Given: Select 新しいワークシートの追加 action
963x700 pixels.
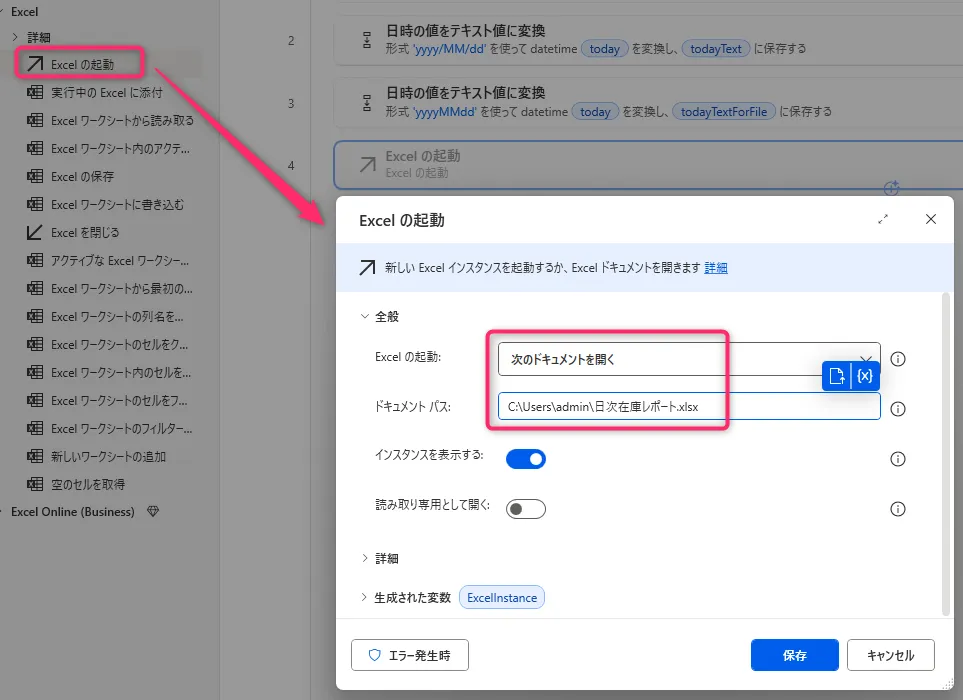Looking at the screenshot, I should [108, 457].
